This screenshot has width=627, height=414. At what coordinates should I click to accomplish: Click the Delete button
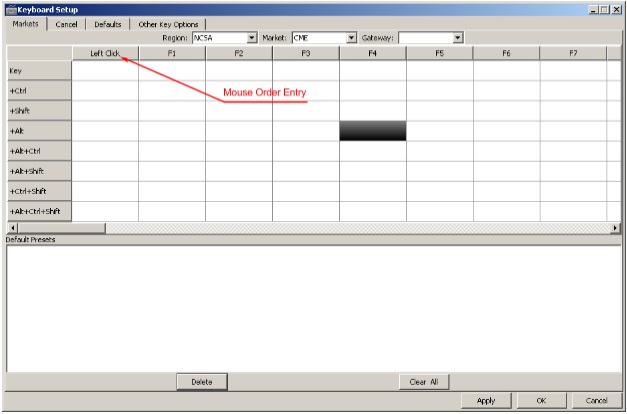(202, 382)
